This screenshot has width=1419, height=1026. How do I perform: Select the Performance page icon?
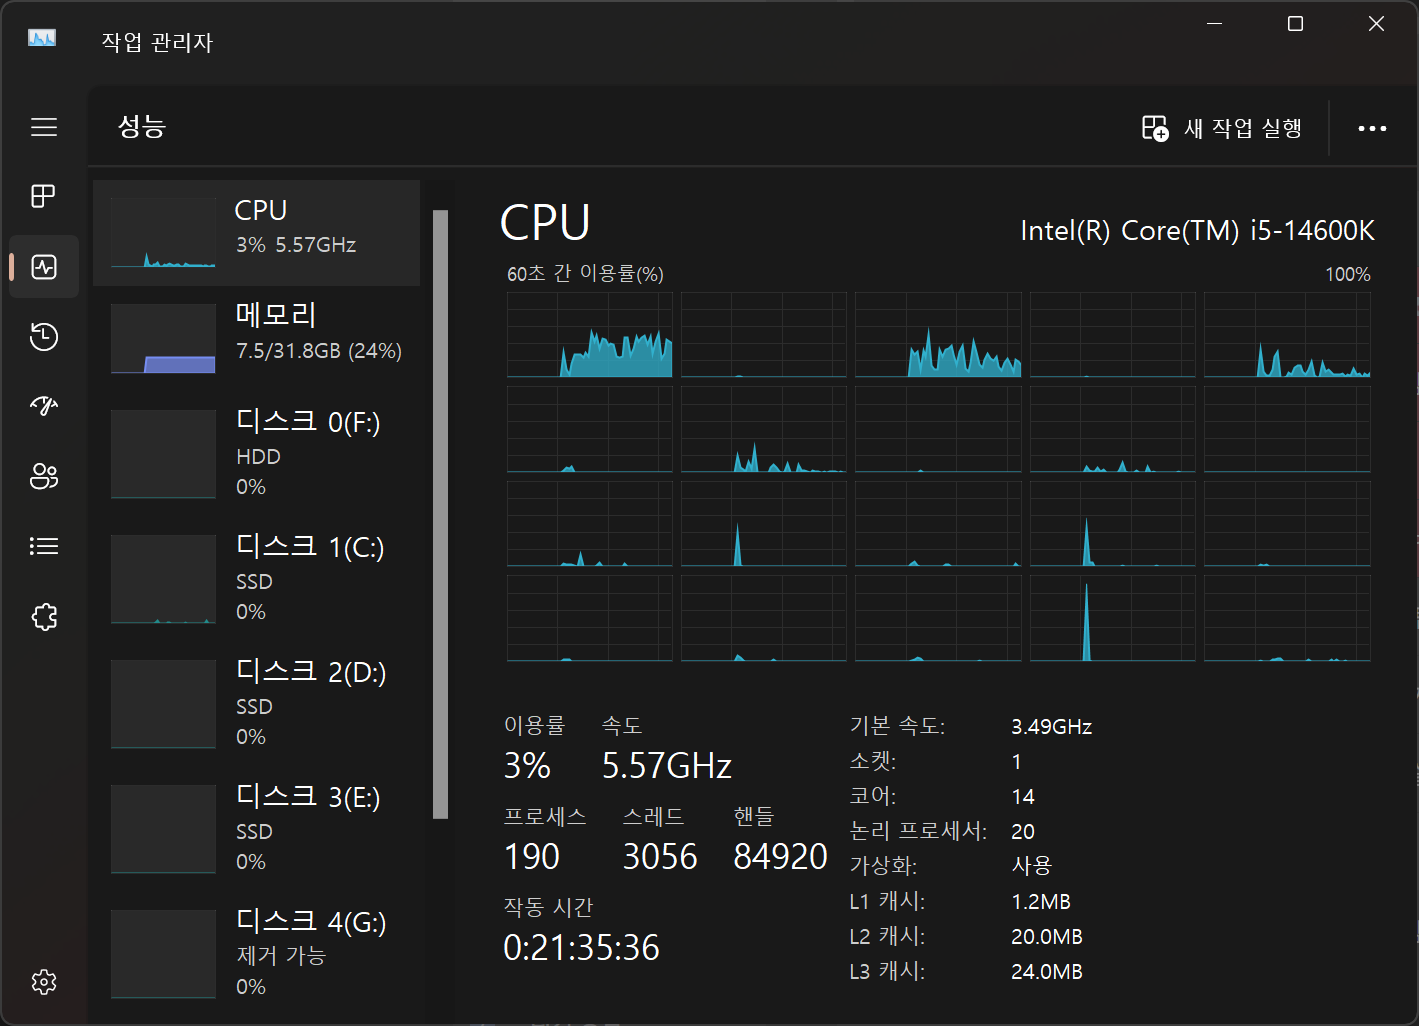pos(44,267)
